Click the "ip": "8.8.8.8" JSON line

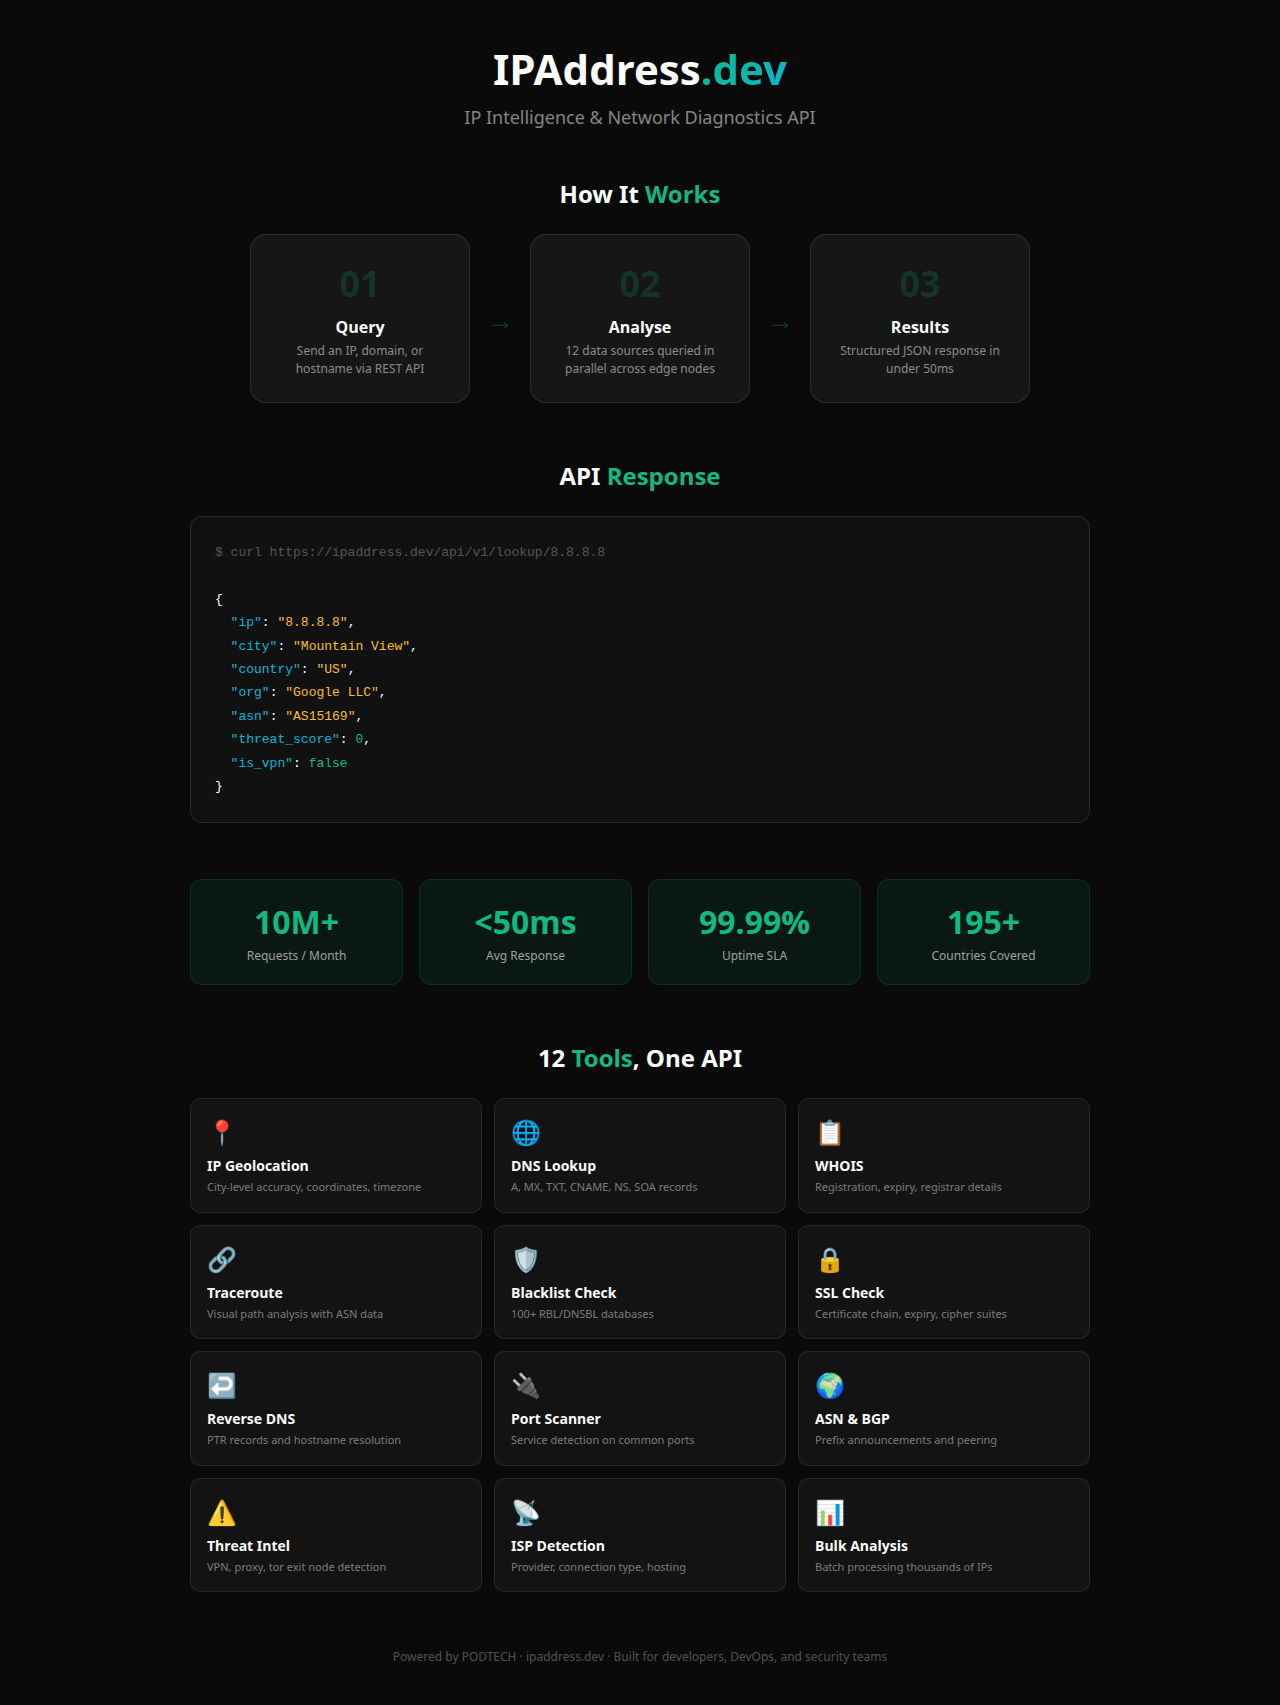click(292, 622)
